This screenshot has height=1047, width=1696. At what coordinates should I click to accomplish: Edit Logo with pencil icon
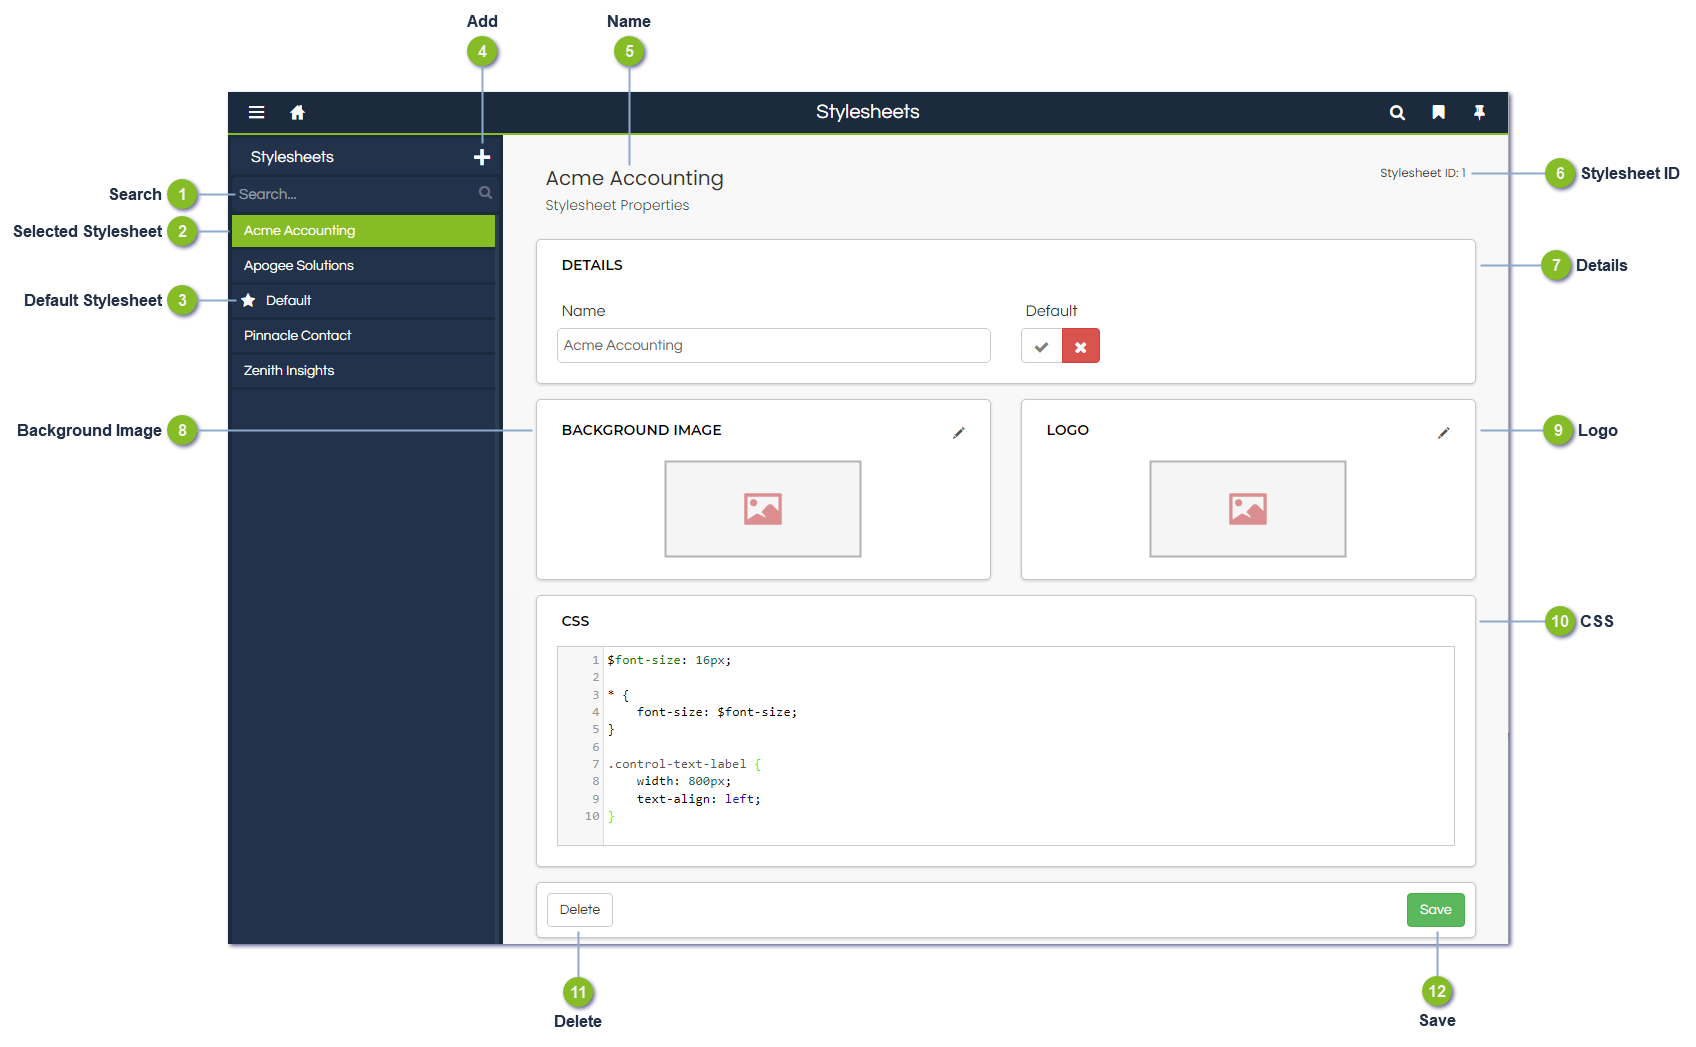pos(1443,432)
